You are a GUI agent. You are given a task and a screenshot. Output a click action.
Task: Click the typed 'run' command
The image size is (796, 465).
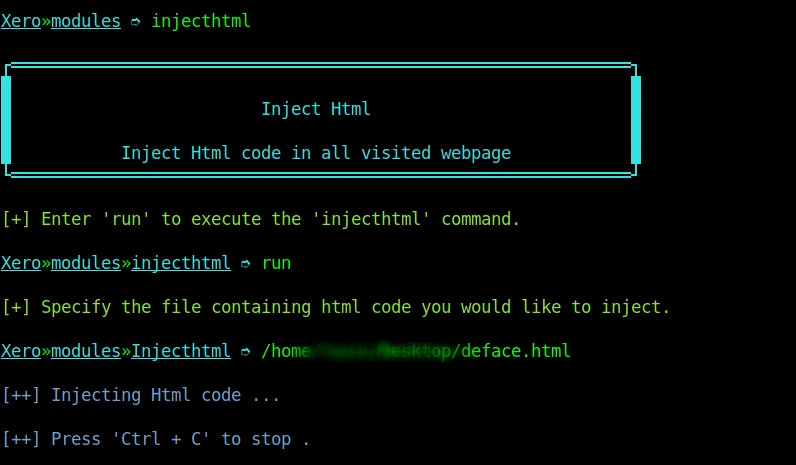click(276, 263)
